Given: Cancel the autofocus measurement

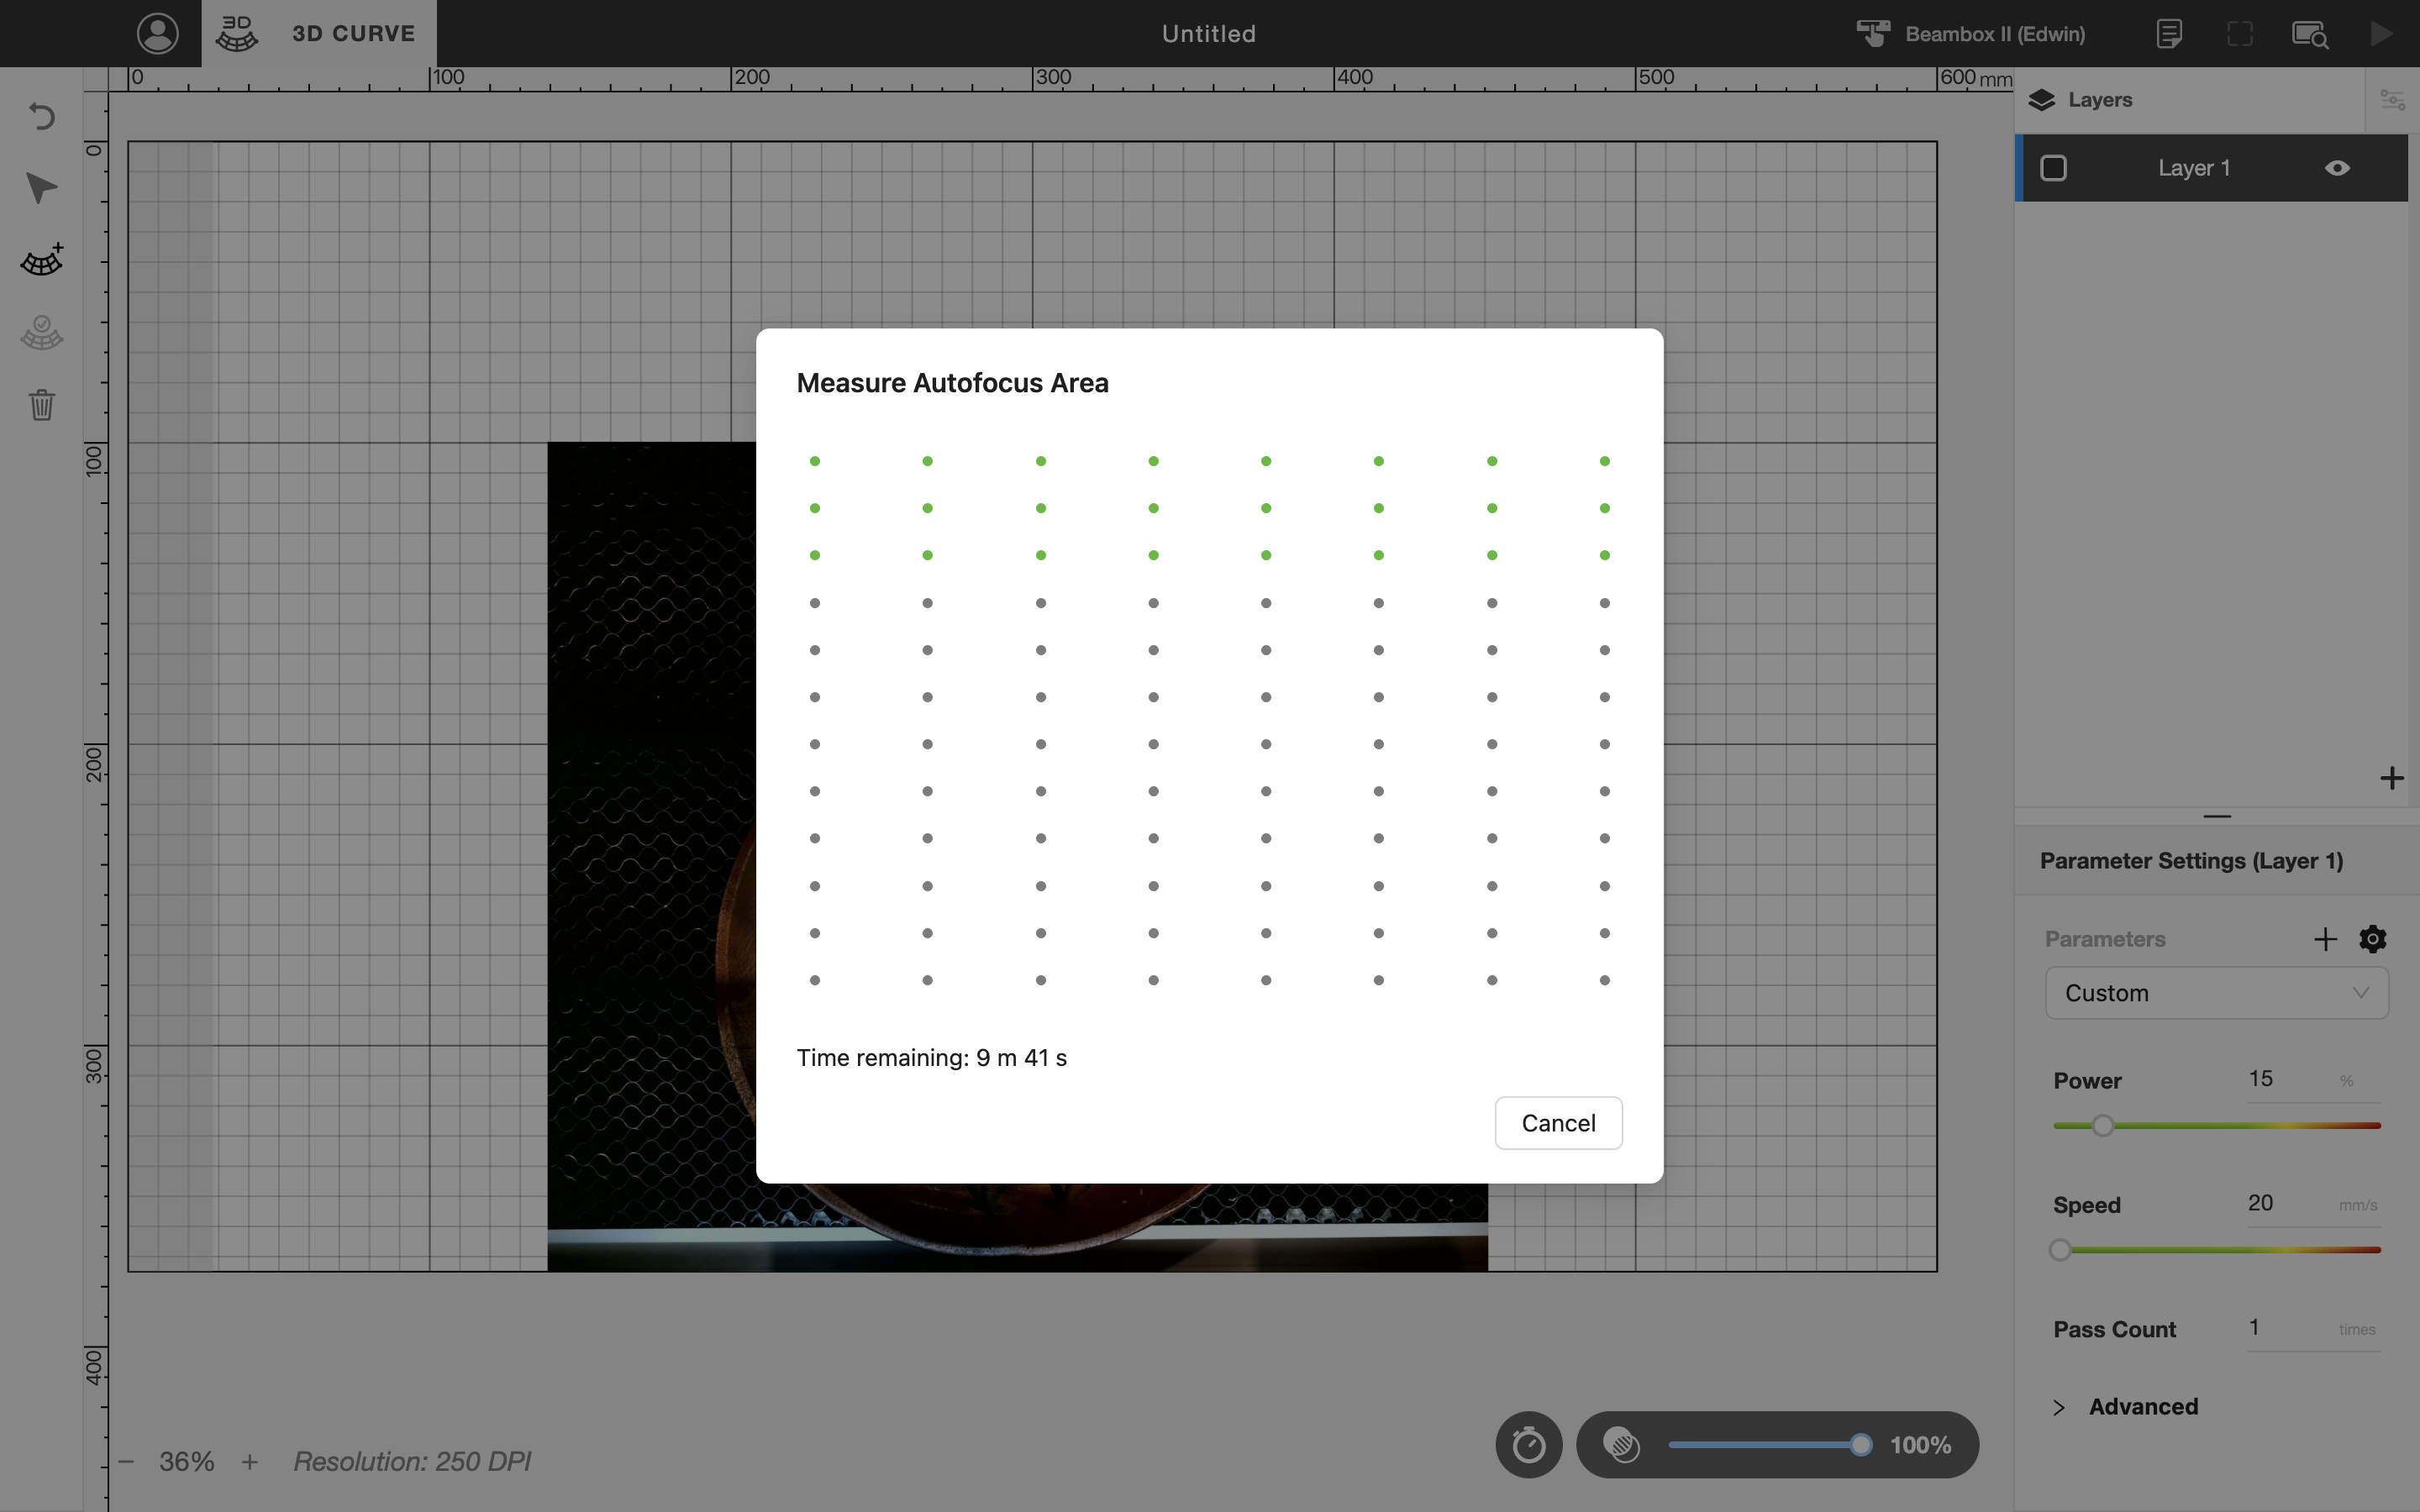Looking at the screenshot, I should (x=1558, y=1123).
